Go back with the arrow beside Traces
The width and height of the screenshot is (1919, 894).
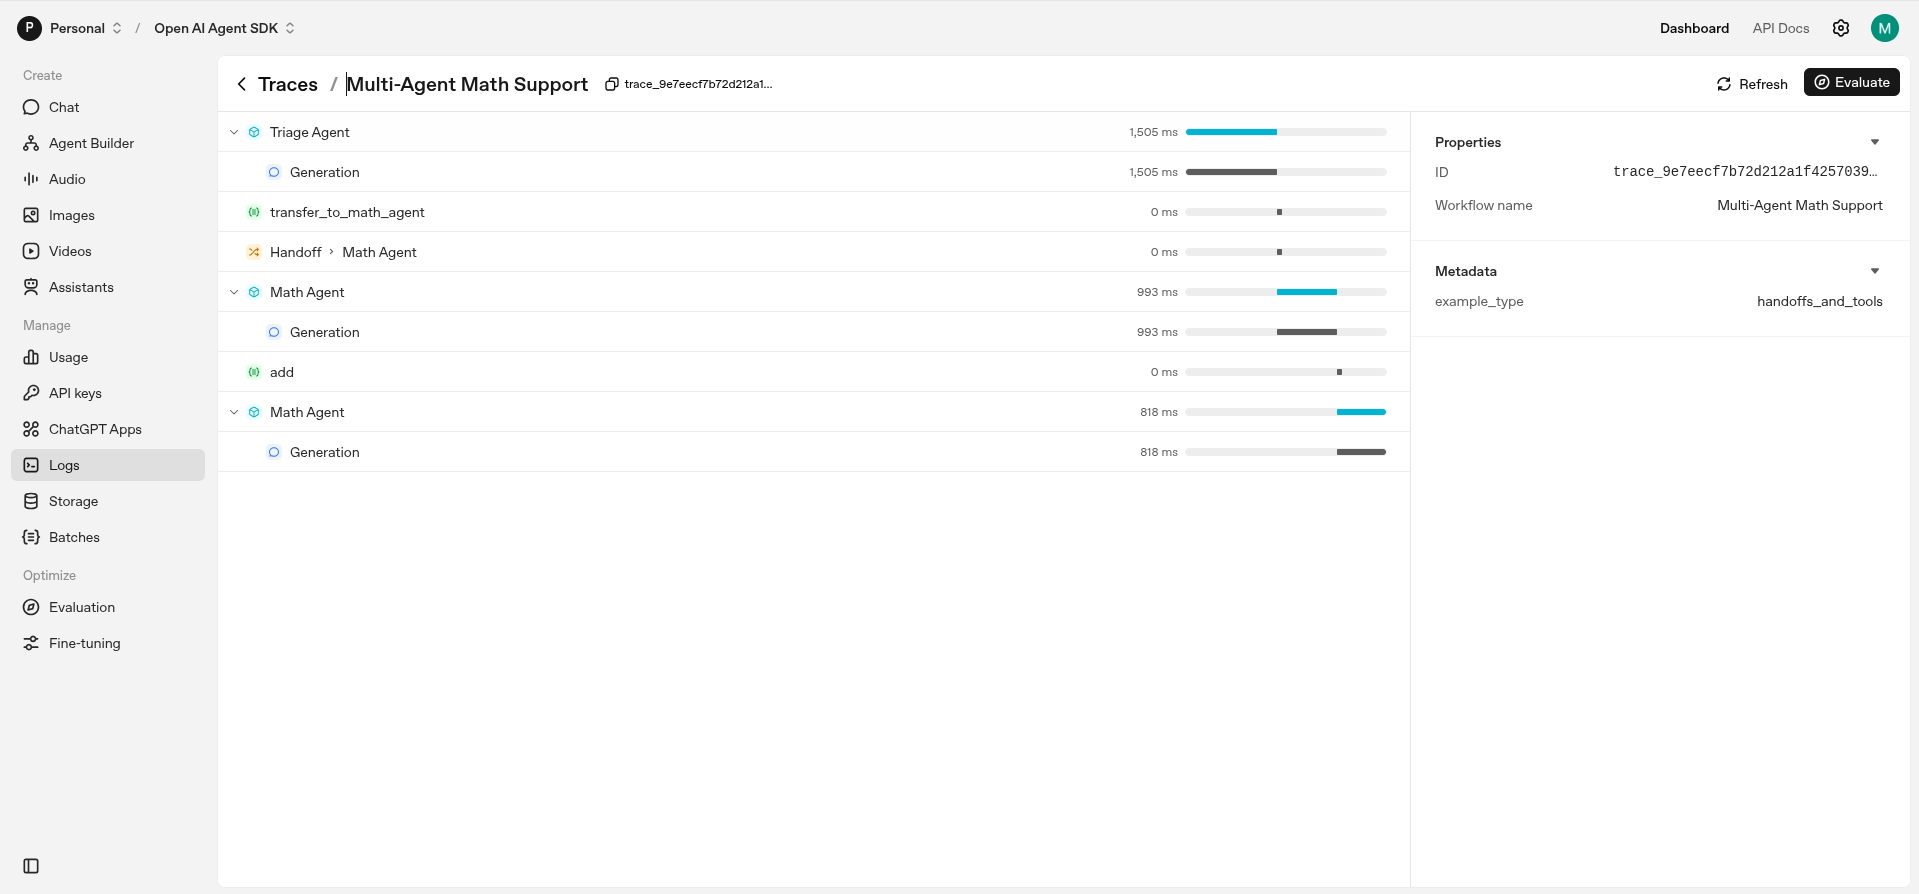[x=242, y=84]
